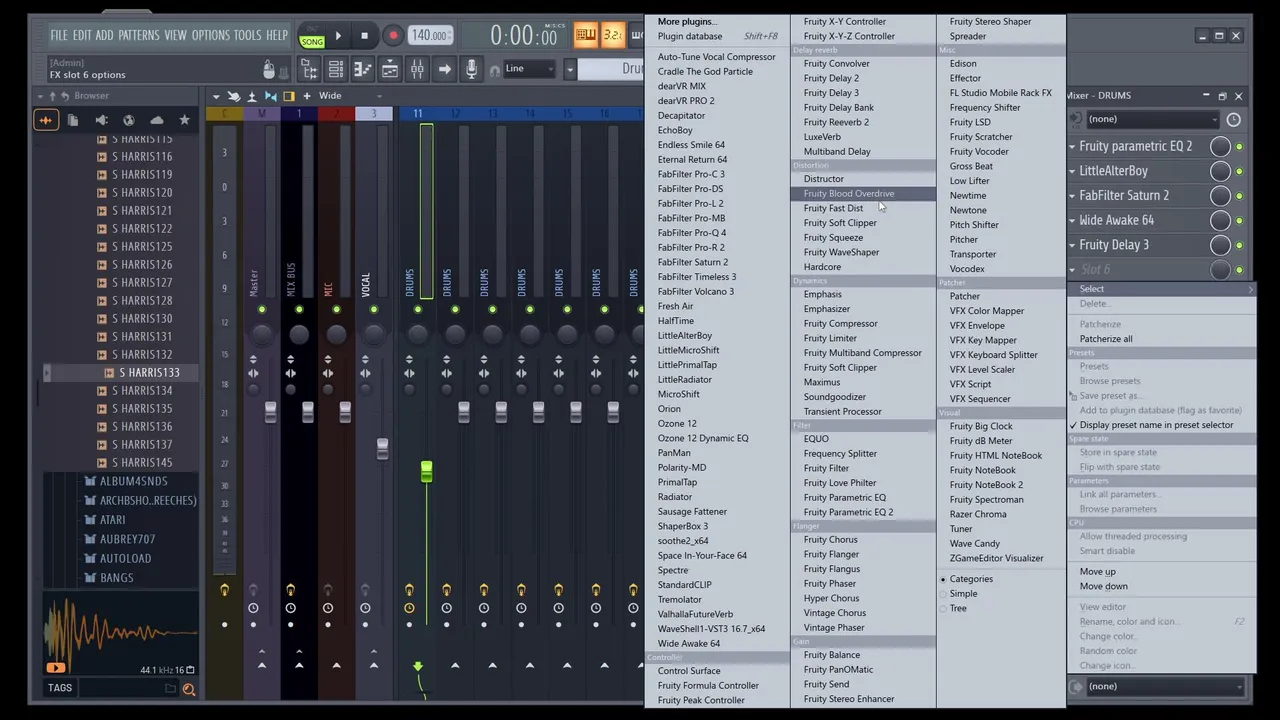The width and height of the screenshot is (1280, 720).
Task: Select Patcherize all menu entry
Action: click(1106, 339)
